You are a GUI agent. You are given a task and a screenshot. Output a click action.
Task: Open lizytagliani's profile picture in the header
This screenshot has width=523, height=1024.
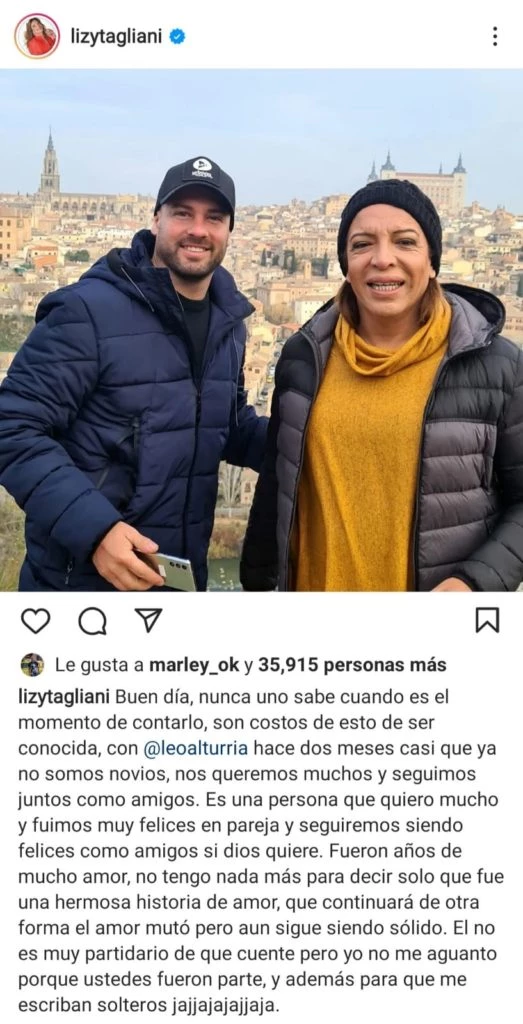37,36
